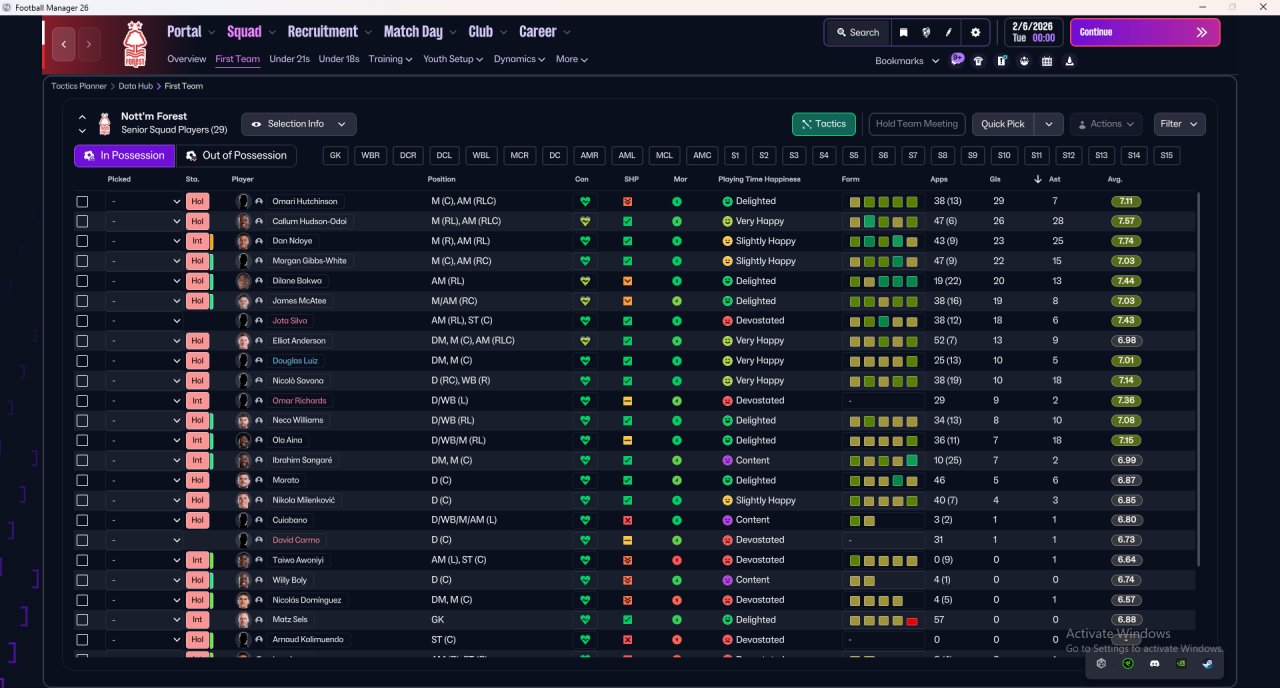Open the messages icon with 9+ badge
Viewport: 1280px width, 688px height.
(957, 60)
